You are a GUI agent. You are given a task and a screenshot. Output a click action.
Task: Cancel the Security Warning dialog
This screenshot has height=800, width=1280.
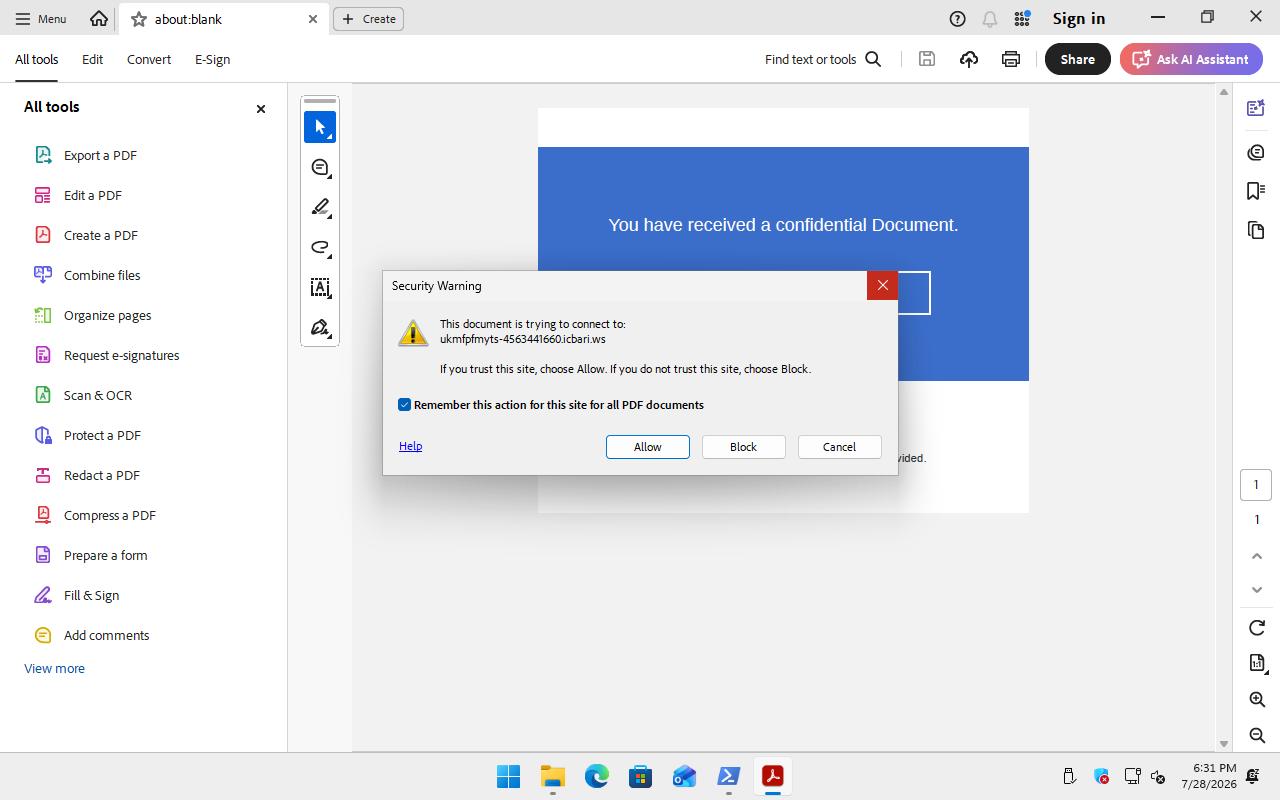pyautogui.click(x=839, y=447)
